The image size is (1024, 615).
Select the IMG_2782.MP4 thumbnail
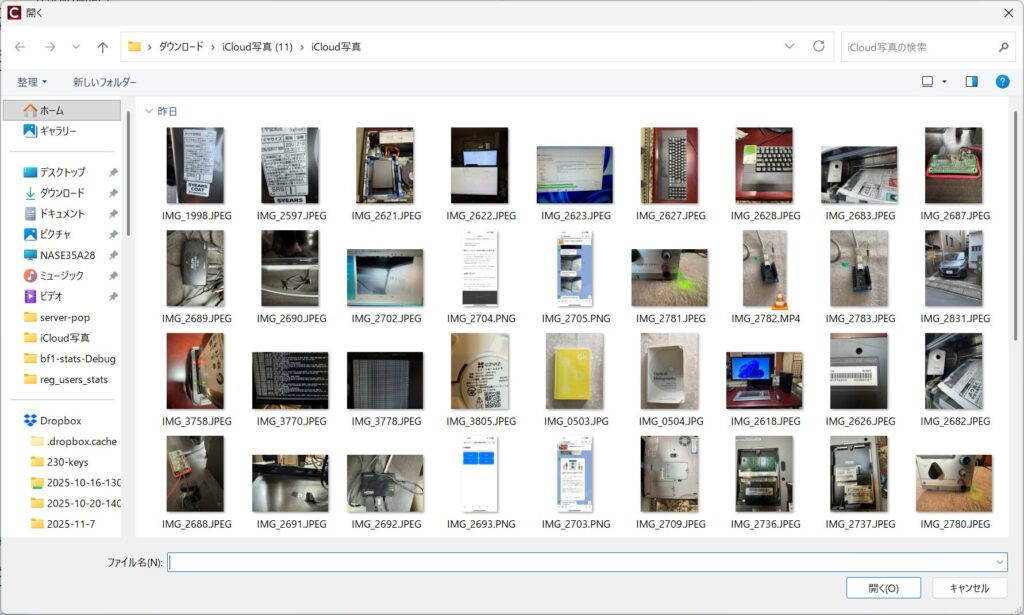pos(765,270)
